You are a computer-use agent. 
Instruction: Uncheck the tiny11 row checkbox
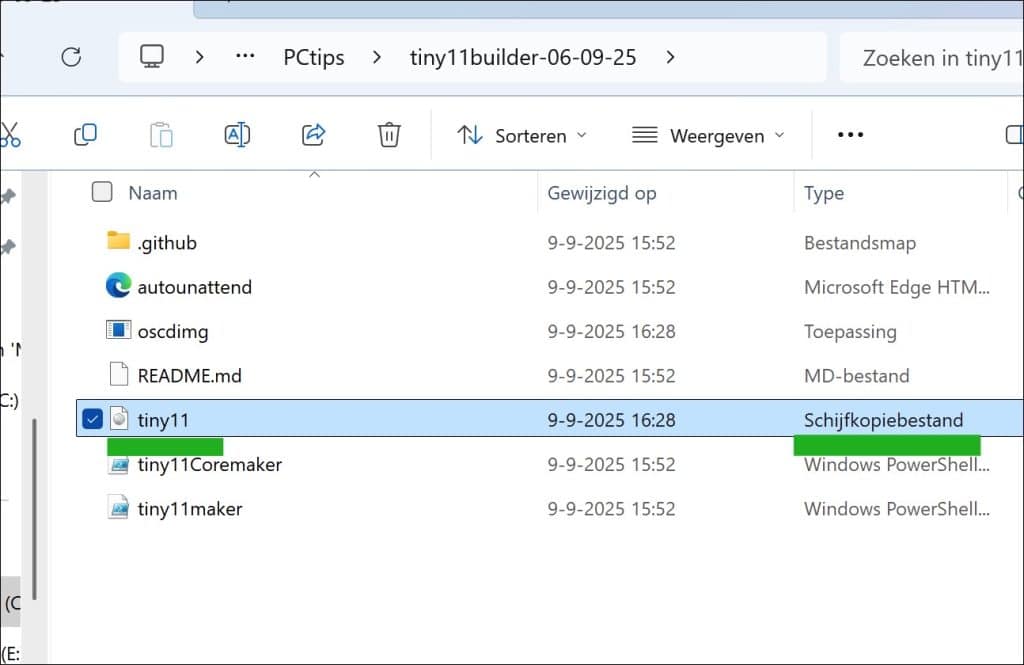pyautogui.click(x=92, y=419)
